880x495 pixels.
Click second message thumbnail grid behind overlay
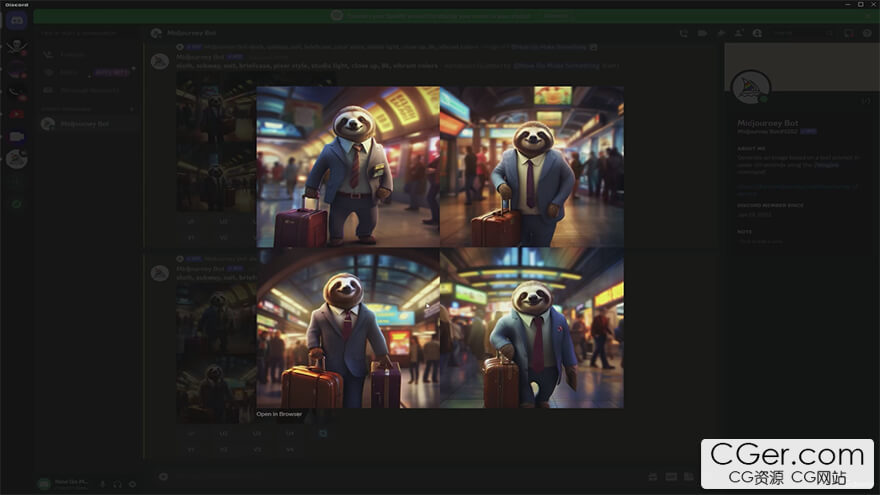point(216,353)
